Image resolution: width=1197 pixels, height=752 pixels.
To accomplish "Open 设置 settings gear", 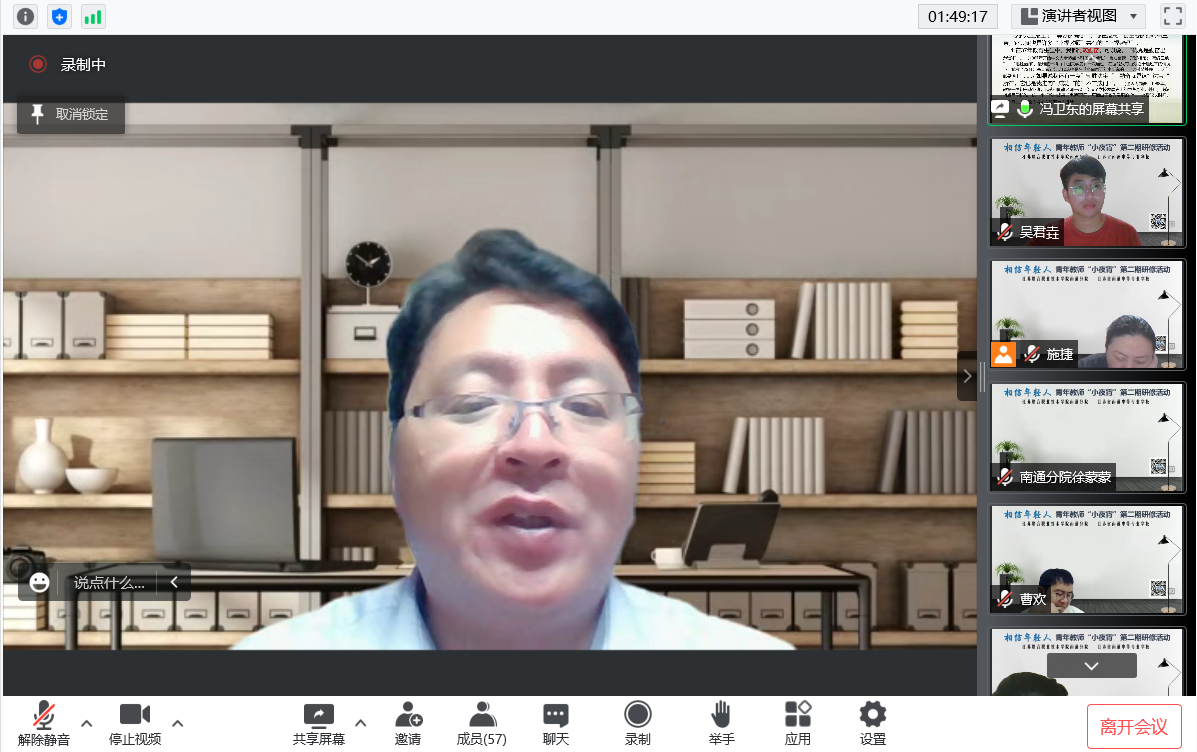I will click(873, 723).
